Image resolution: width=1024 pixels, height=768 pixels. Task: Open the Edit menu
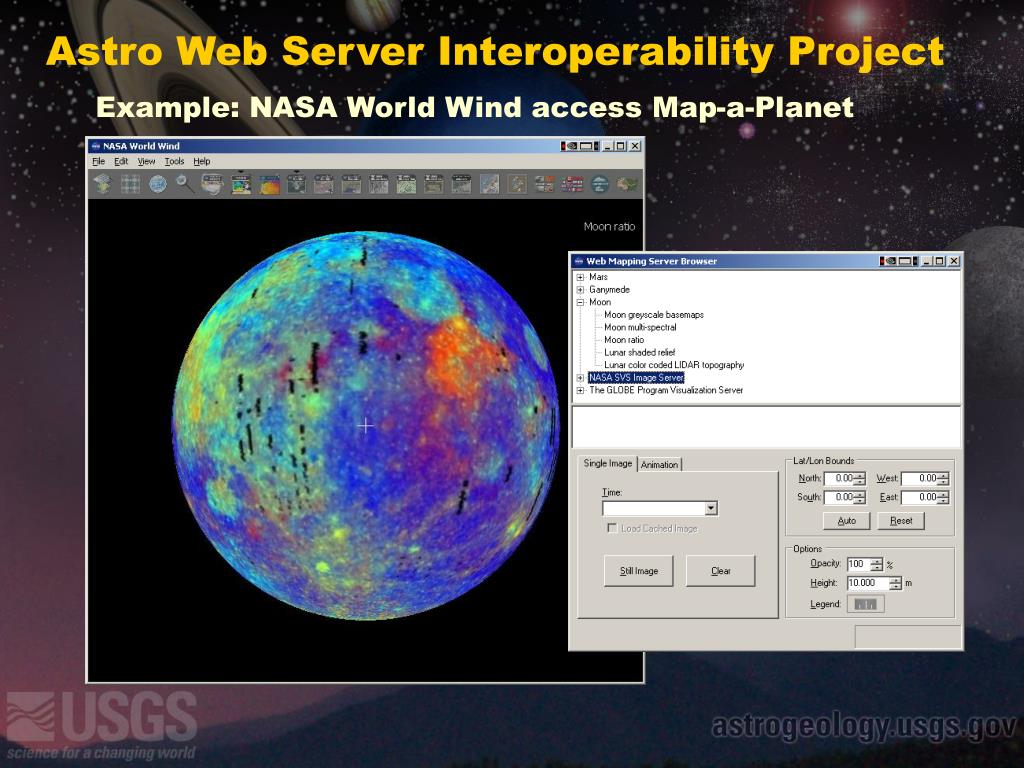click(121, 161)
